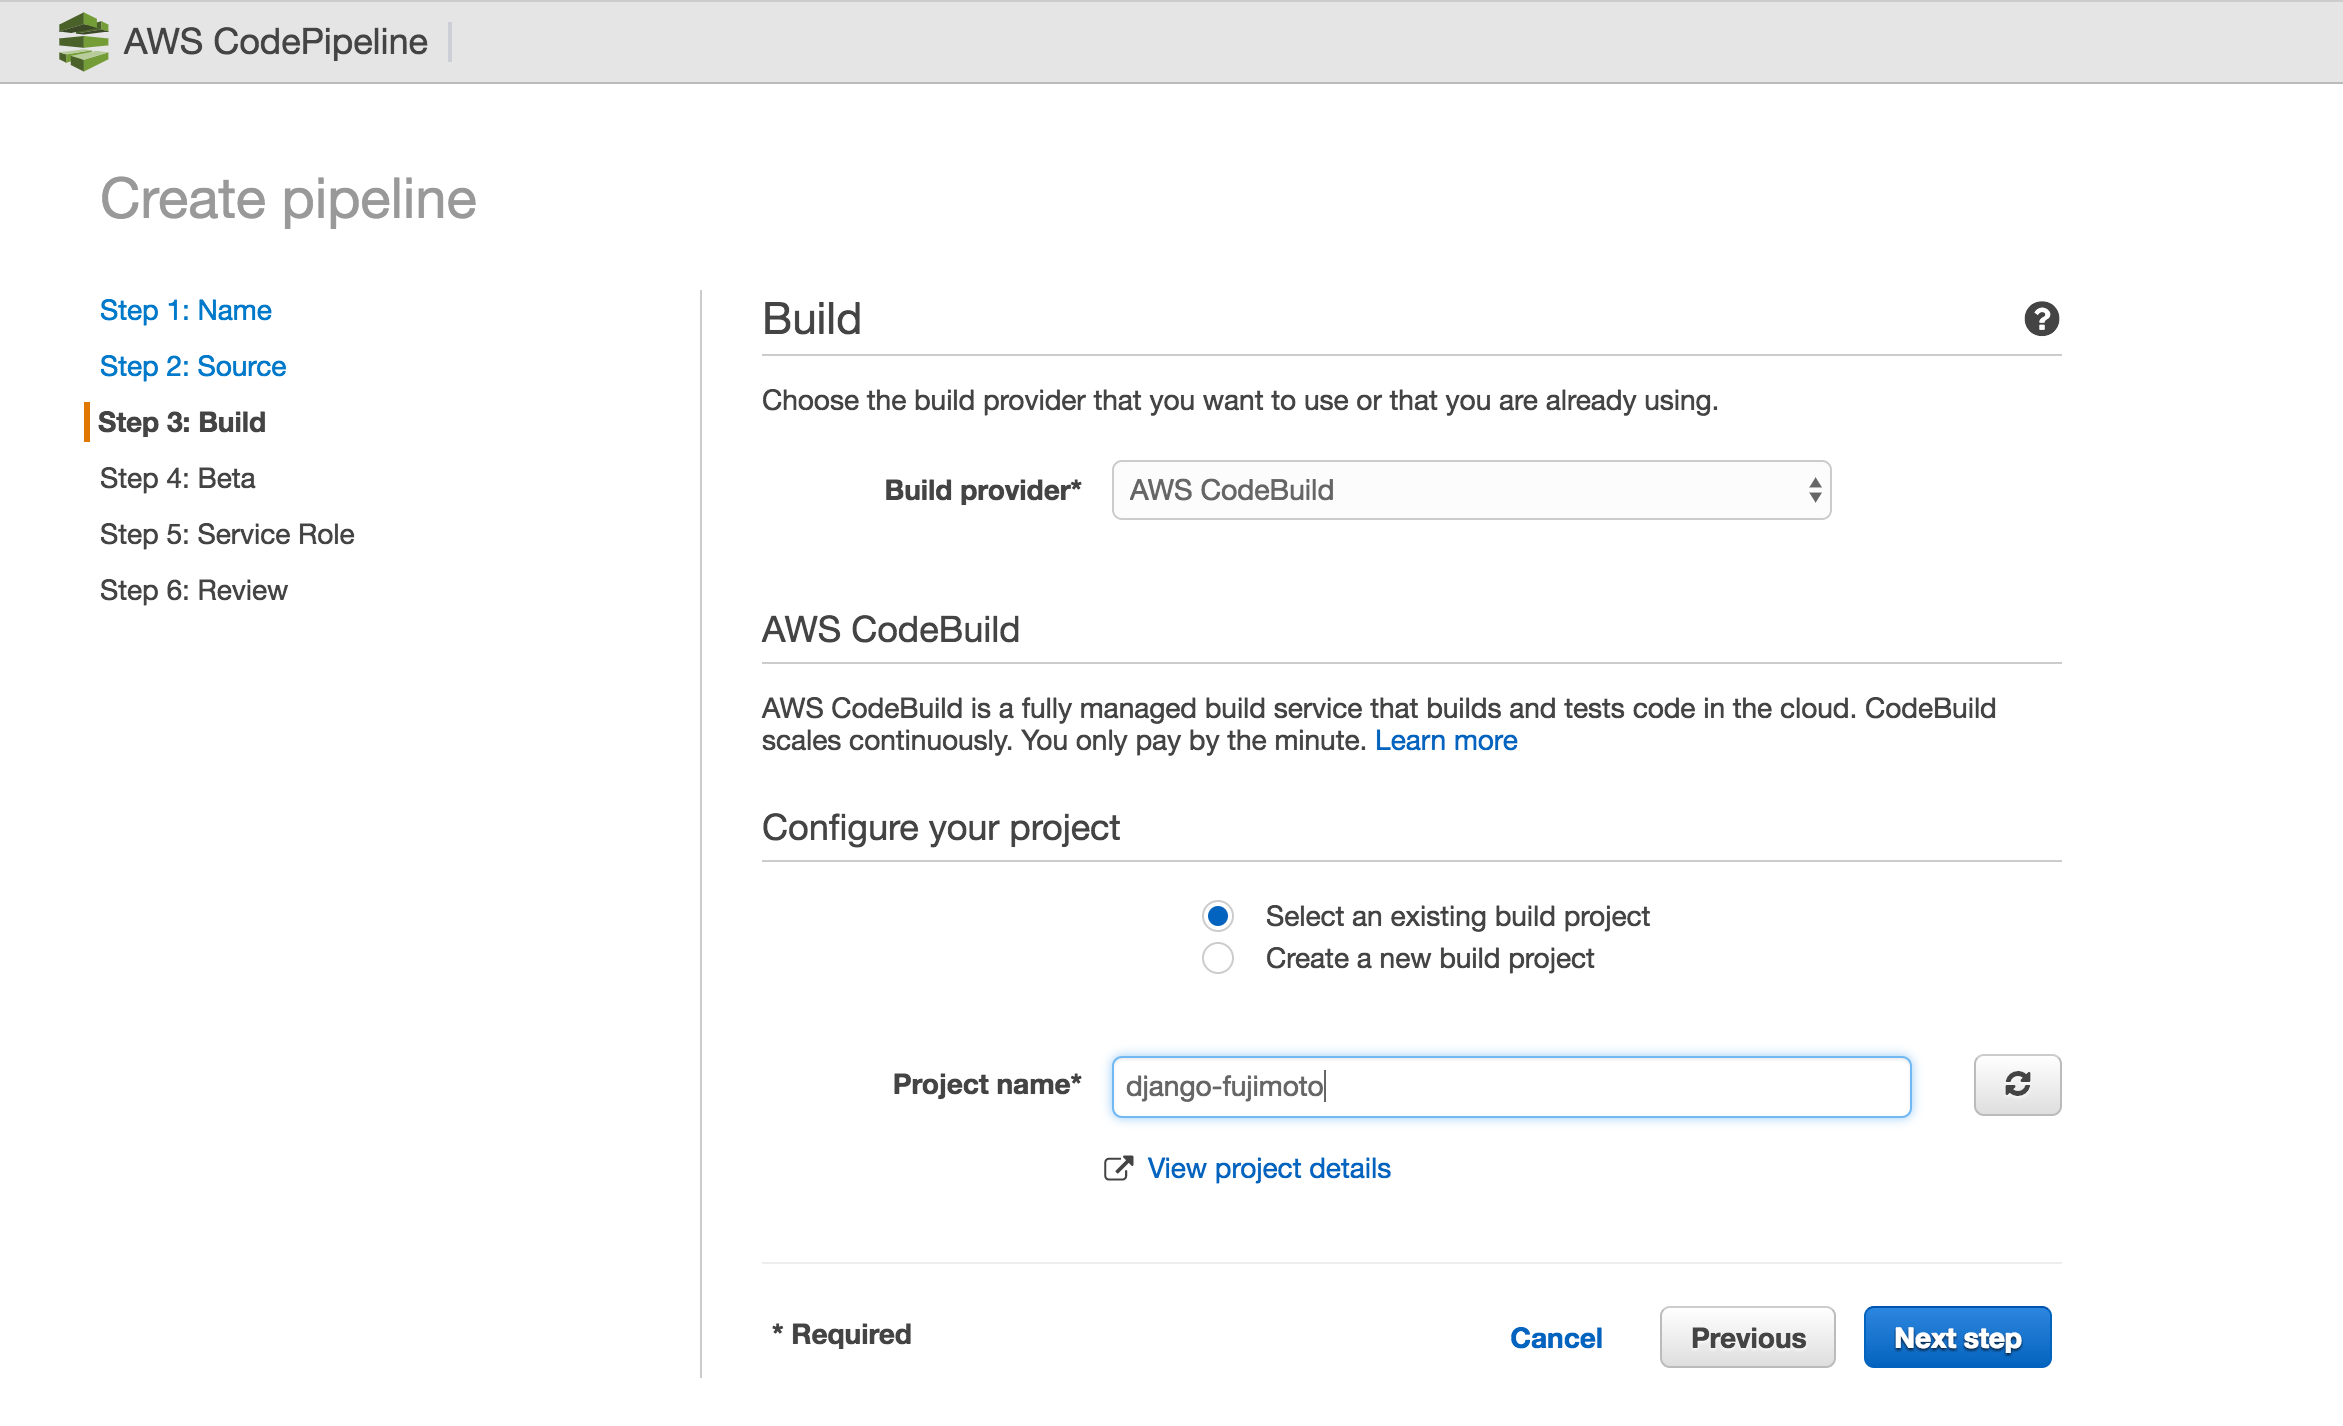
Task: Open the Learn more link about CodeBuild
Action: tap(1446, 740)
